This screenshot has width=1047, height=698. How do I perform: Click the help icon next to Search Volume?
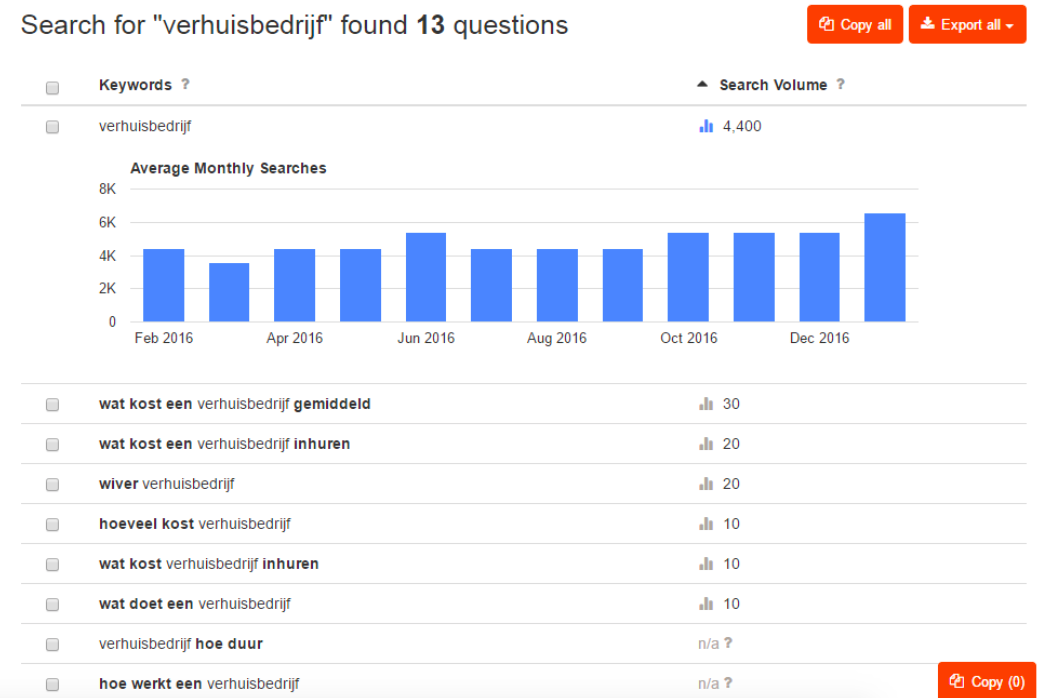tap(840, 85)
